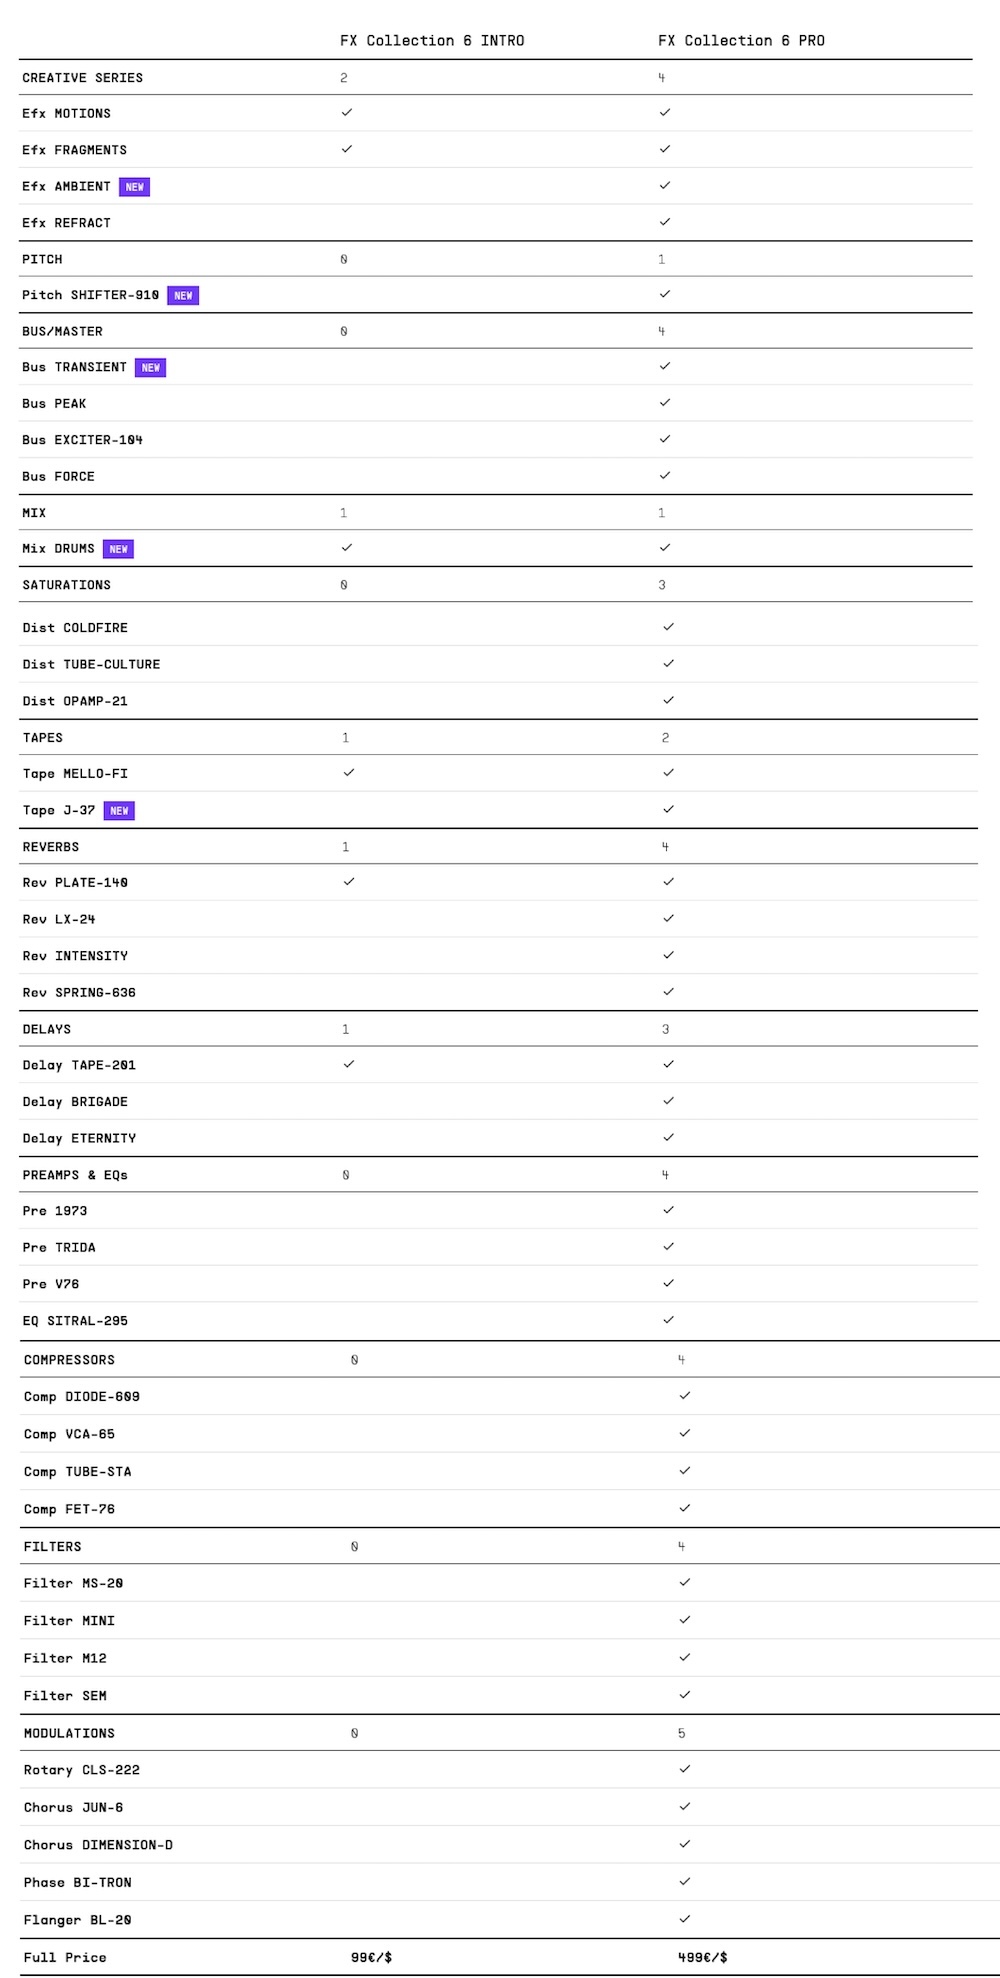Click the Efx FRAGMENTS product name
1000x1978 pixels.
(75, 150)
